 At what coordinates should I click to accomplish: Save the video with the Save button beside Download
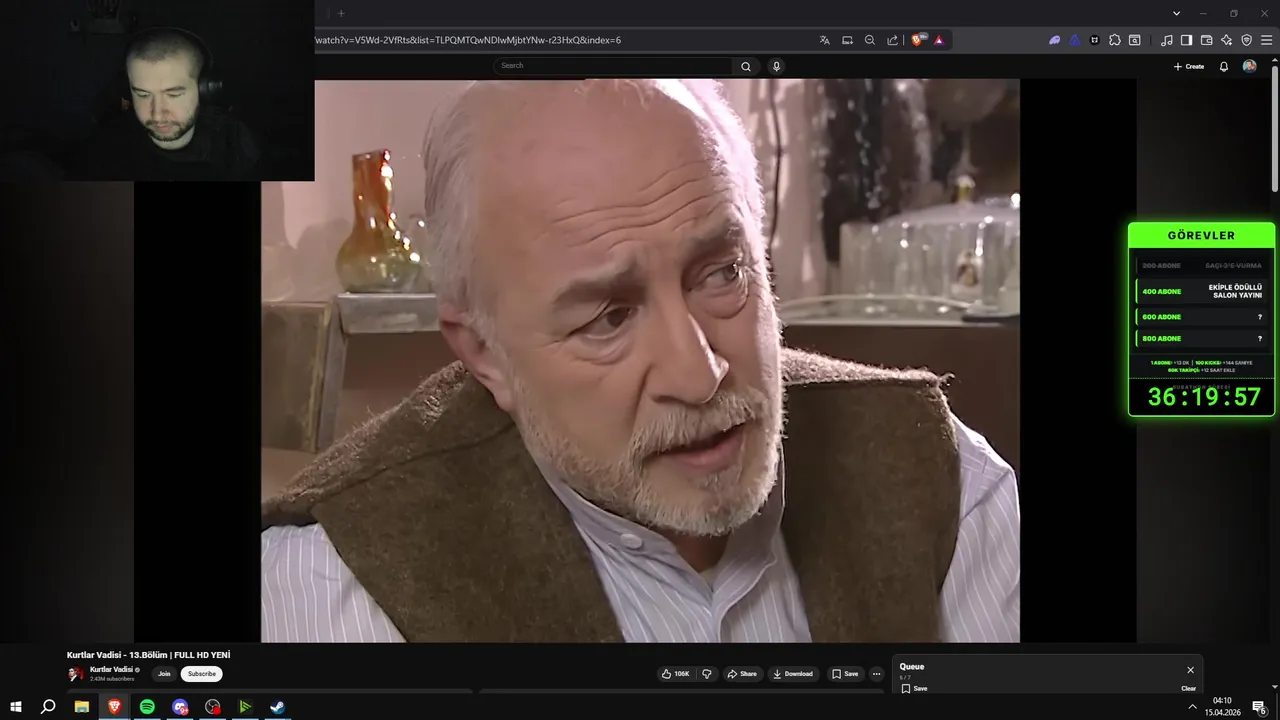845,674
